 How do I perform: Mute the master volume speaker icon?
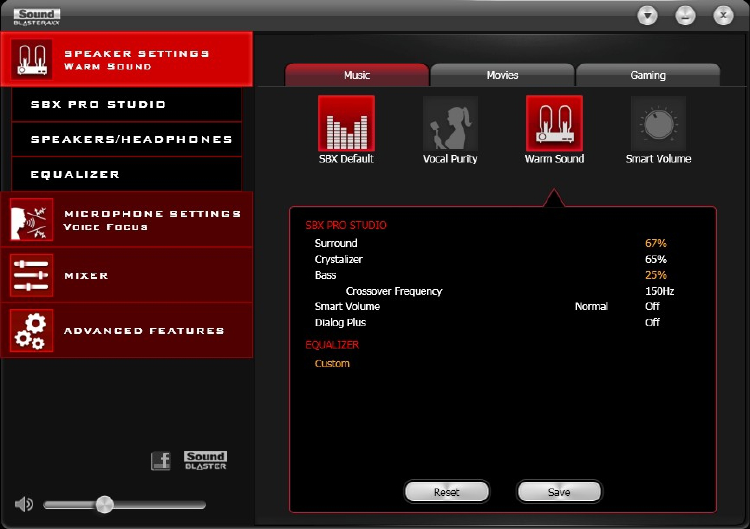tap(23, 504)
